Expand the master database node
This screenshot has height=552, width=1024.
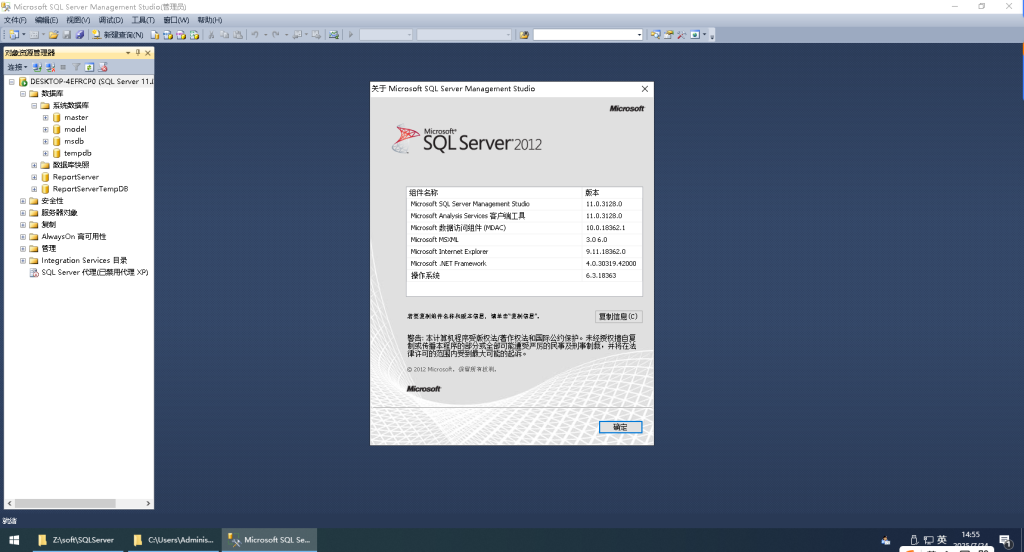[46, 118]
